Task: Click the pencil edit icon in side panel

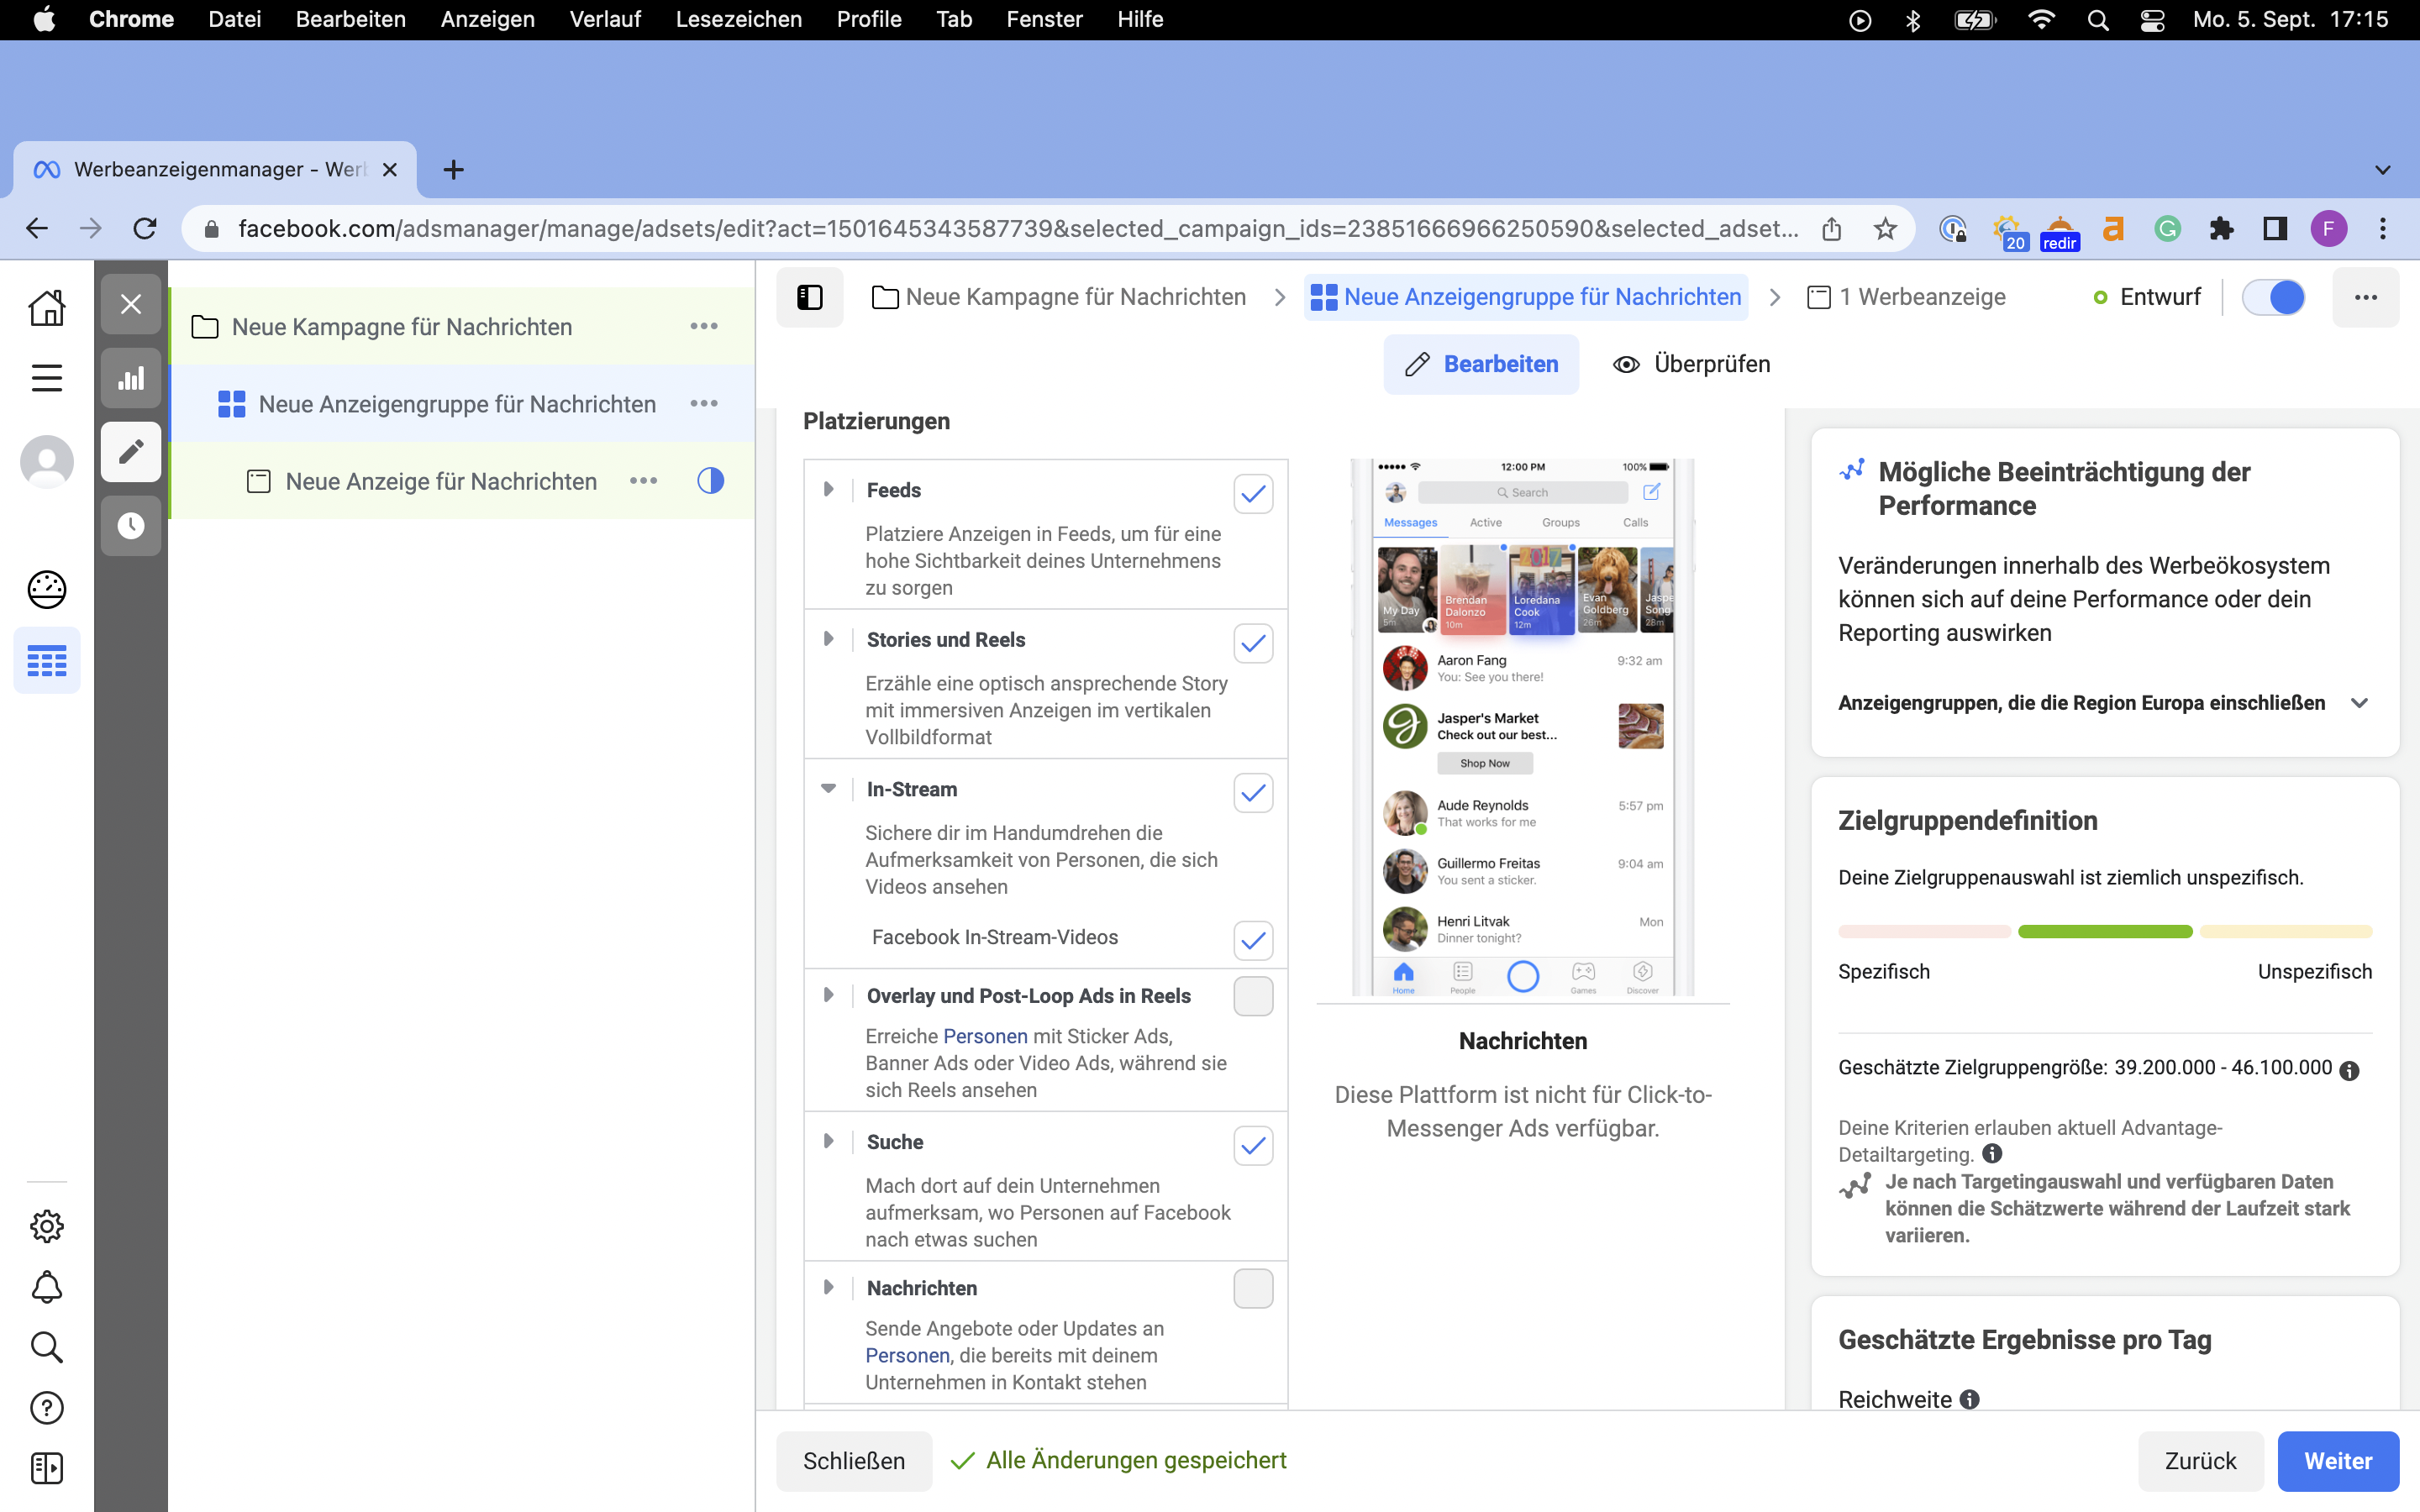Action: (x=131, y=452)
